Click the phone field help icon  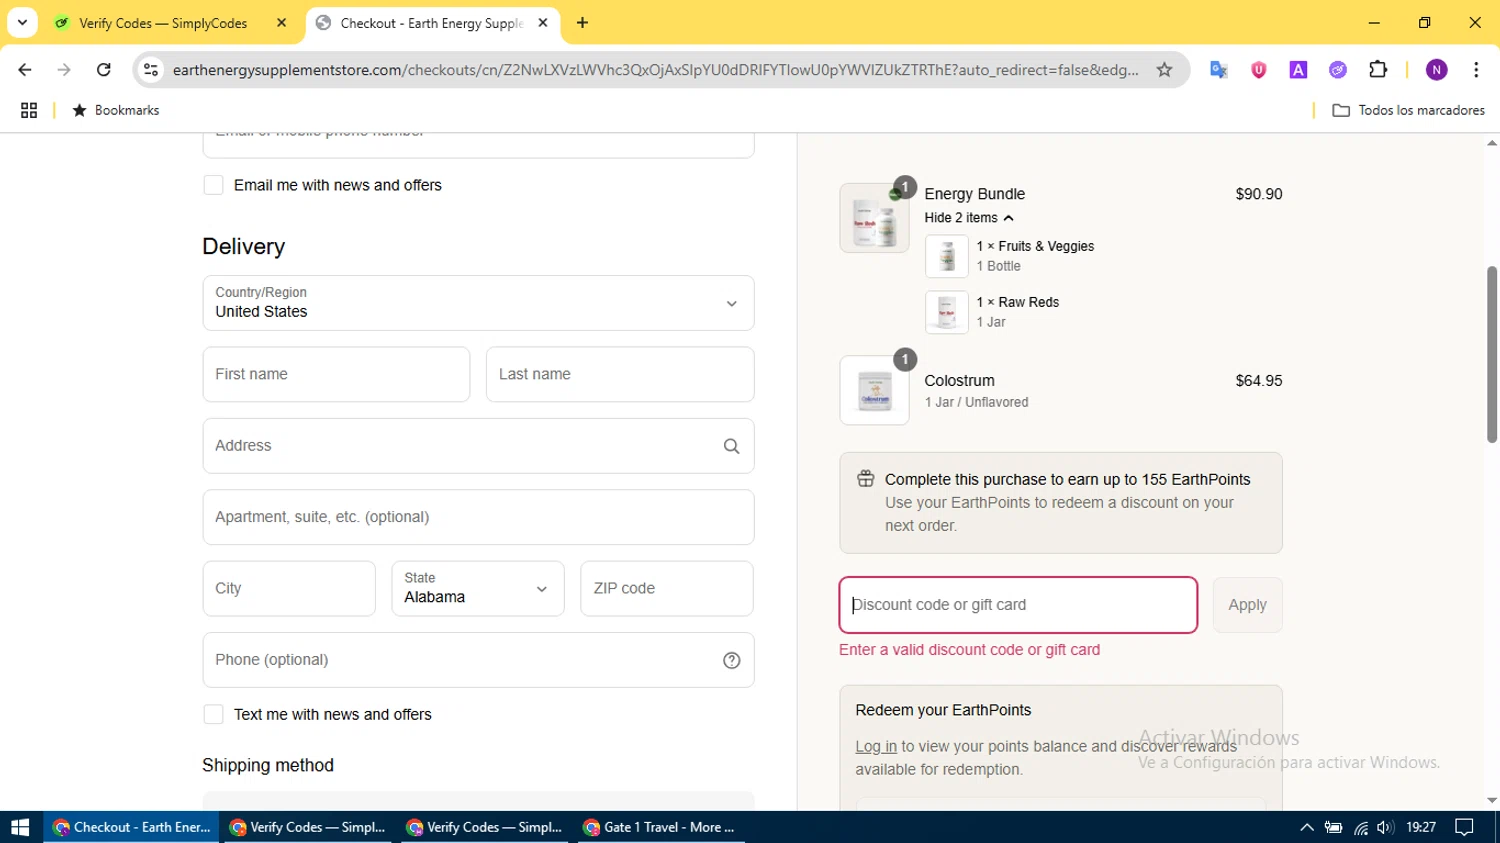pyautogui.click(x=732, y=660)
